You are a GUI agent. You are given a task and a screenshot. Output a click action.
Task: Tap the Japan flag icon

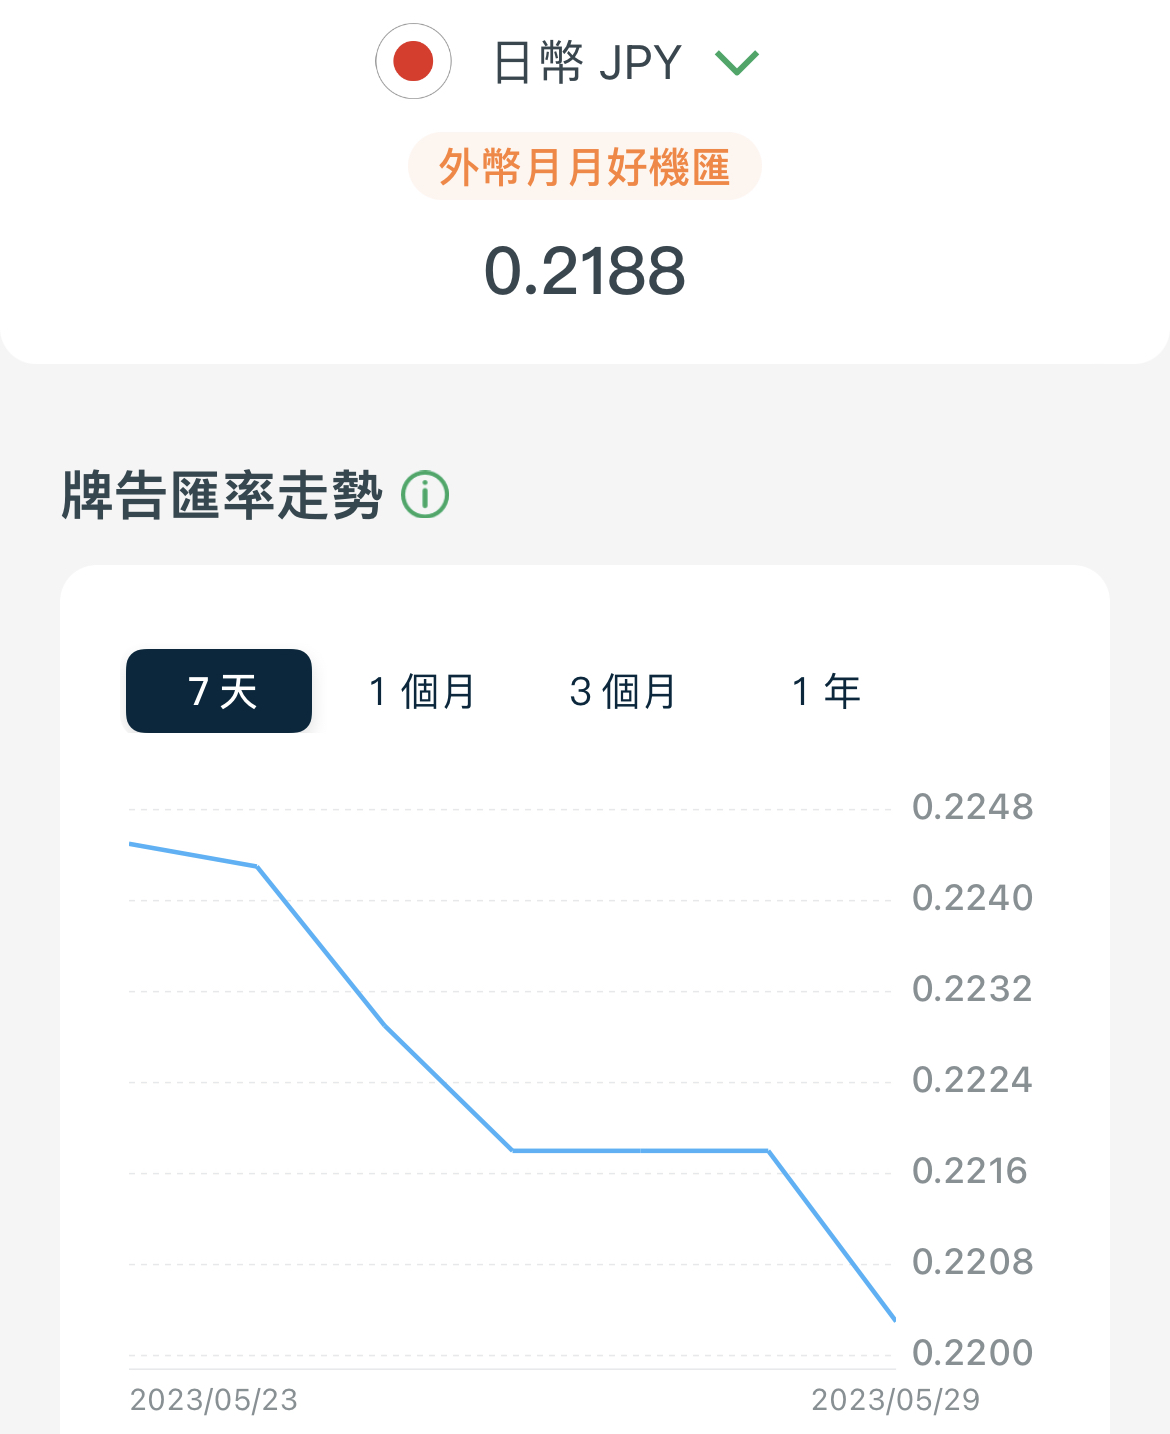pyautogui.click(x=413, y=61)
